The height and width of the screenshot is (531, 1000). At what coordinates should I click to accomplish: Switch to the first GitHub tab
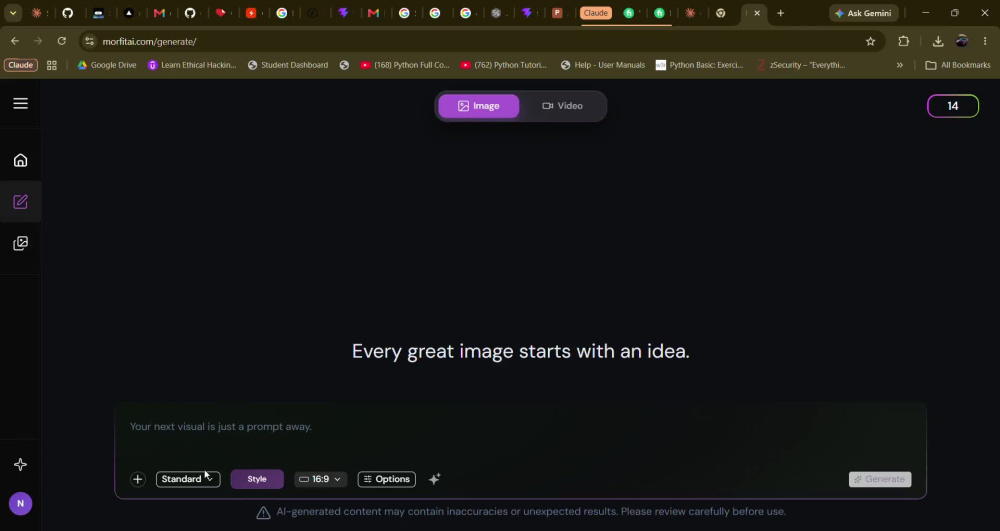pyautogui.click(x=68, y=13)
